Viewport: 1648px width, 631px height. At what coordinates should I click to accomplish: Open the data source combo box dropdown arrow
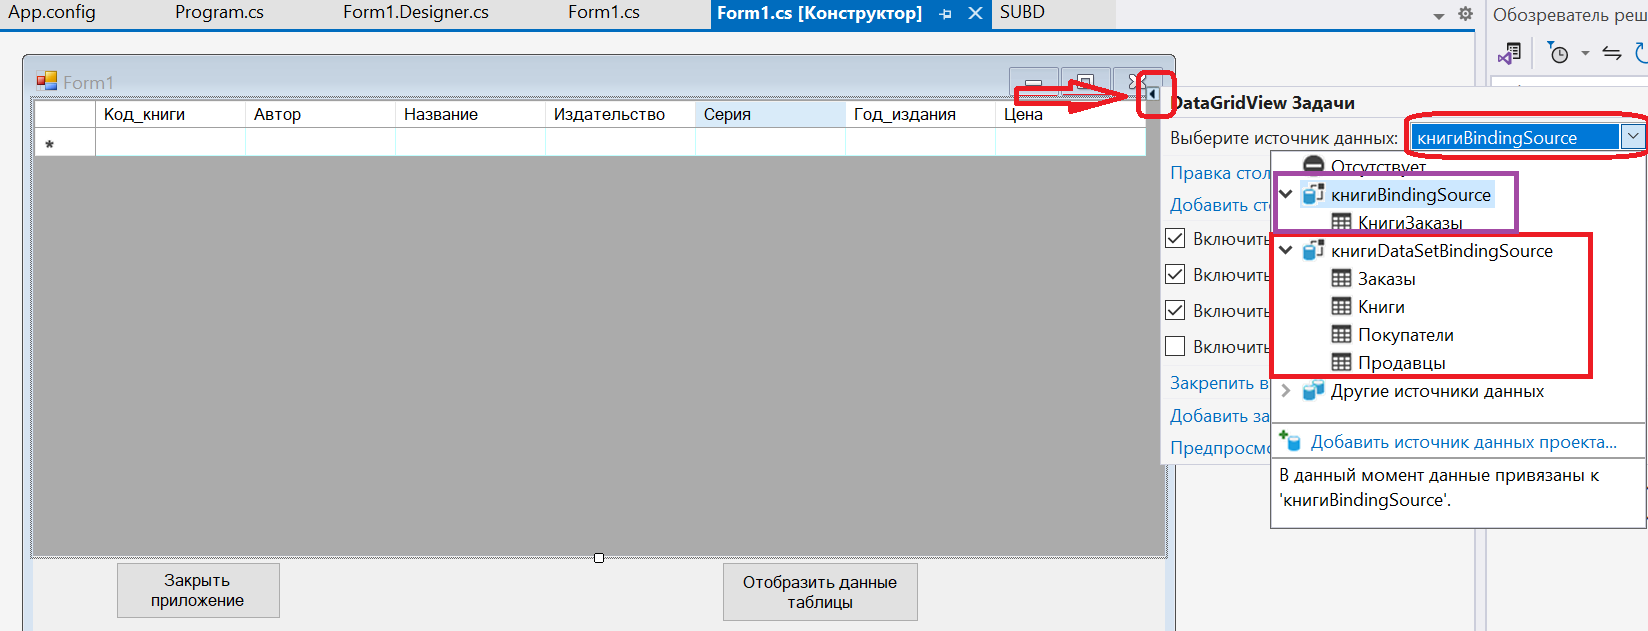pyautogui.click(x=1632, y=137)
